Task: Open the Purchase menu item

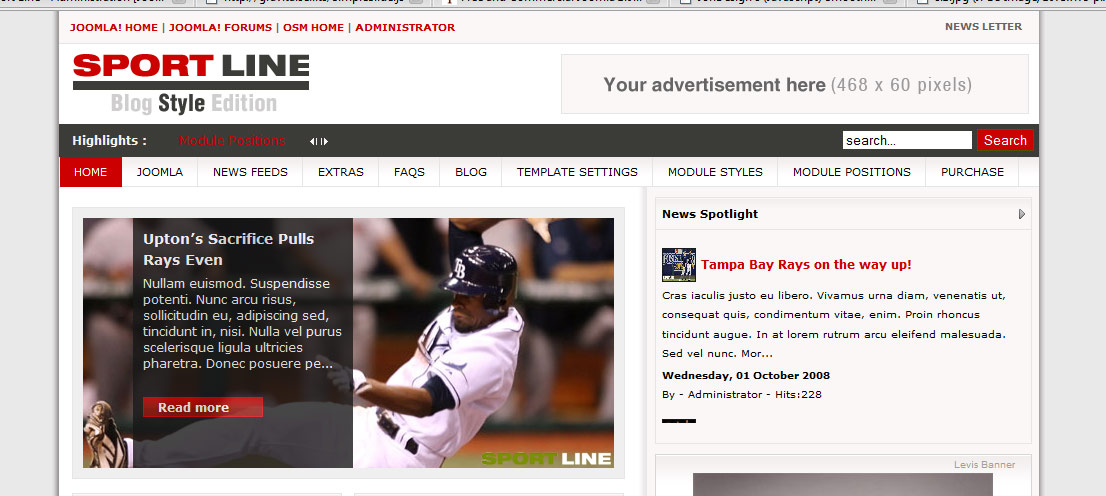Action: pos(972,172)
